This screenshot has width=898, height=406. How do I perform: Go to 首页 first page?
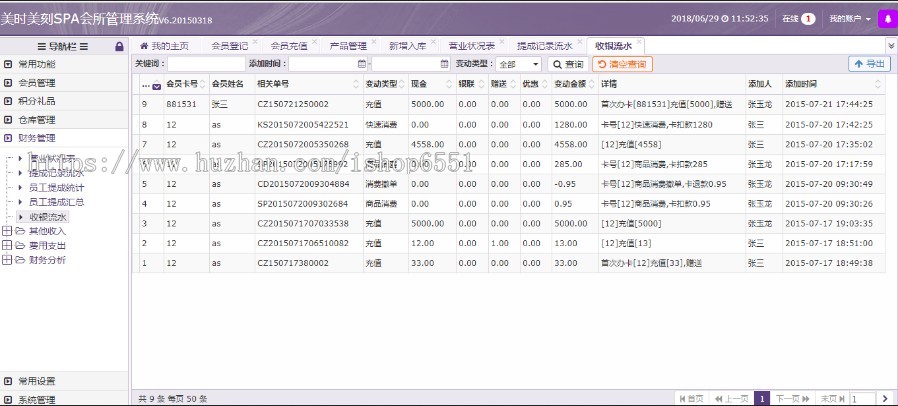tap(691, 399)
